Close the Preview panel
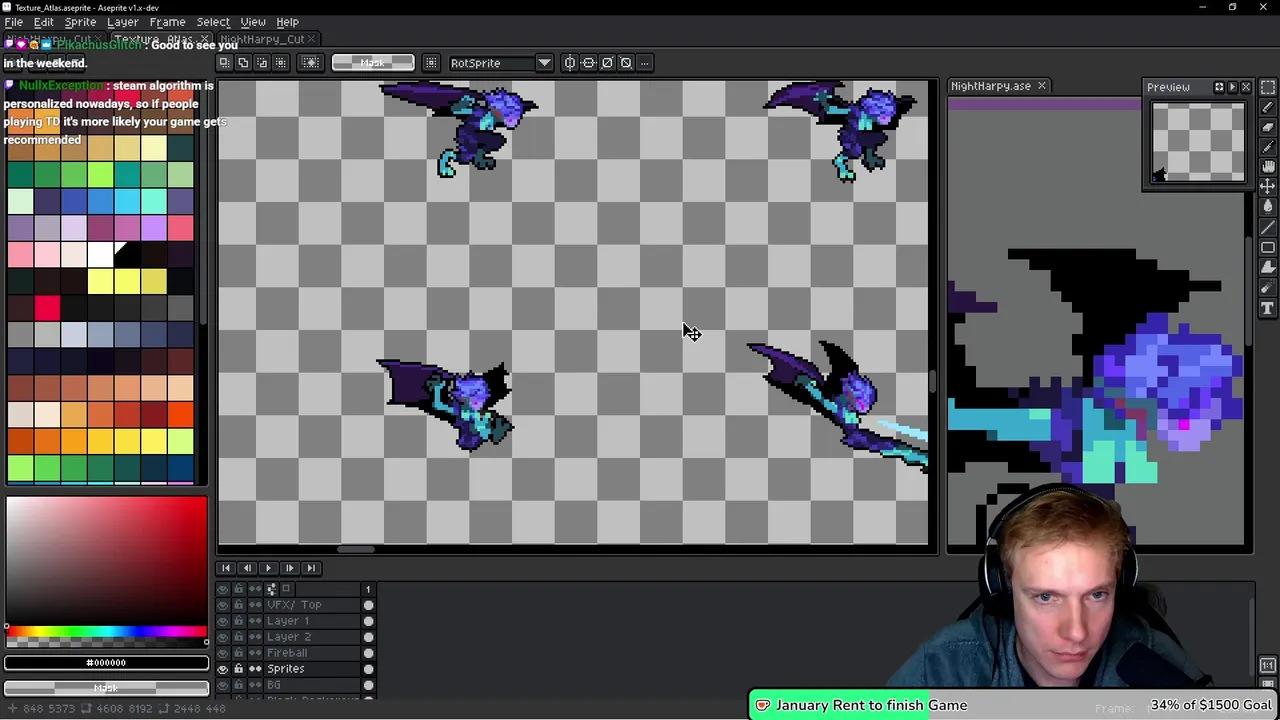 1245,87
